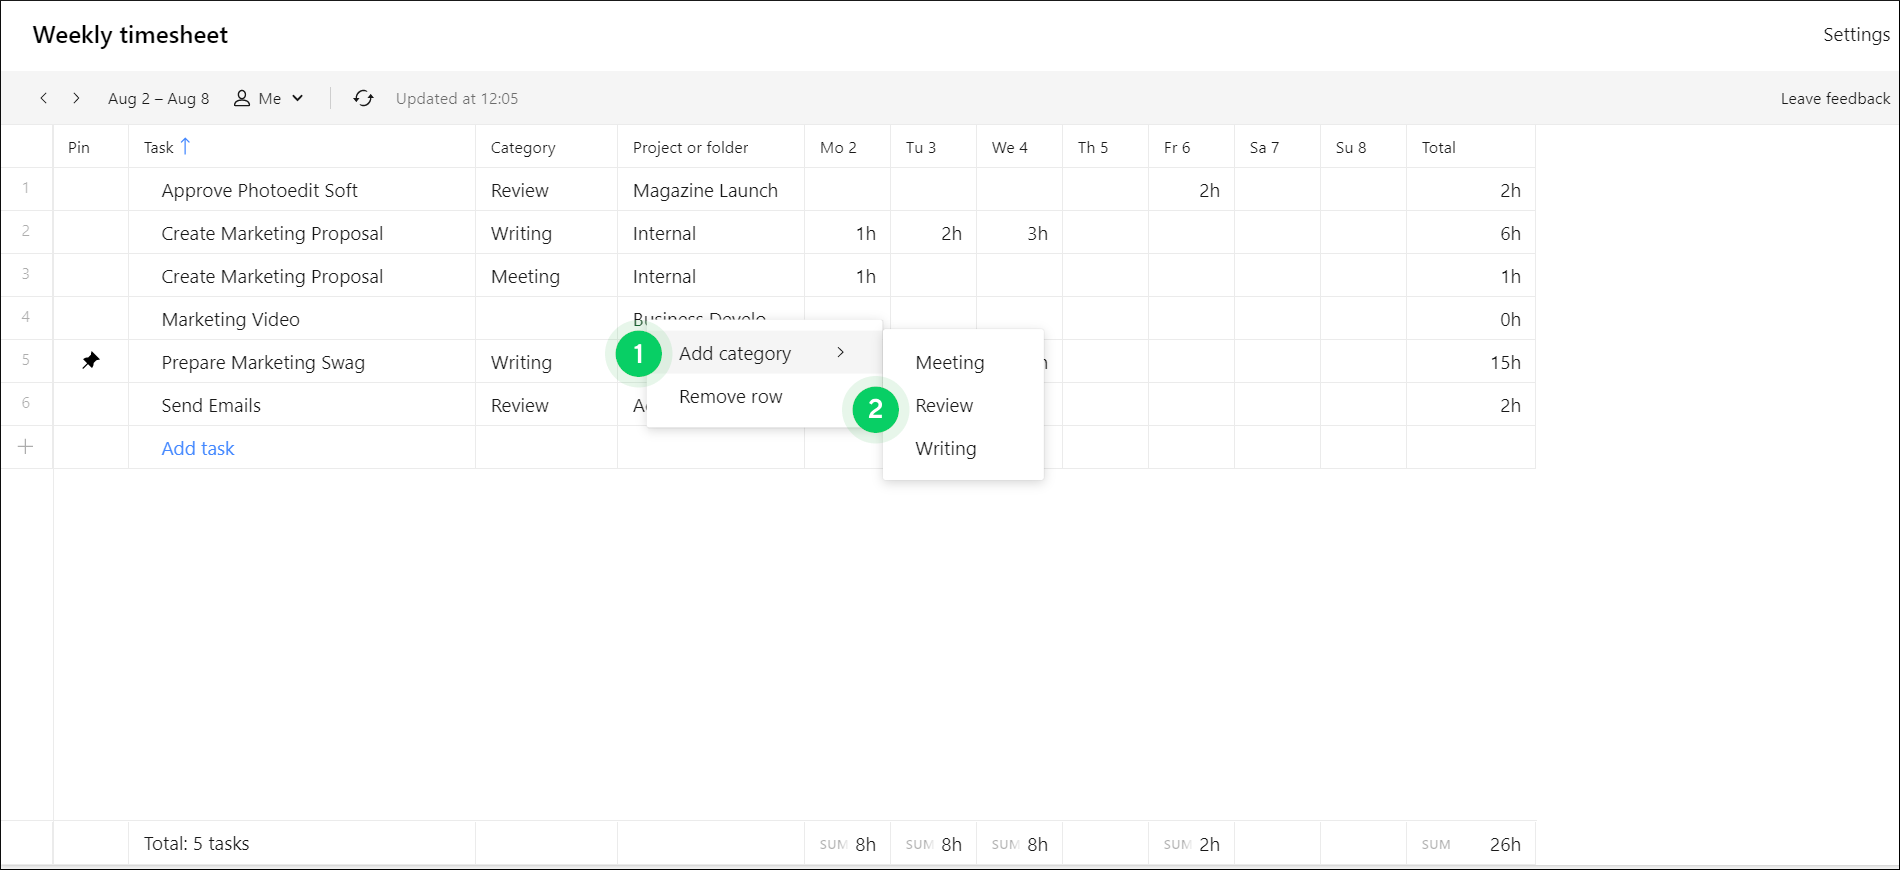
Task: Click the plus icon beside Add task
Action: tap(26, 447)
